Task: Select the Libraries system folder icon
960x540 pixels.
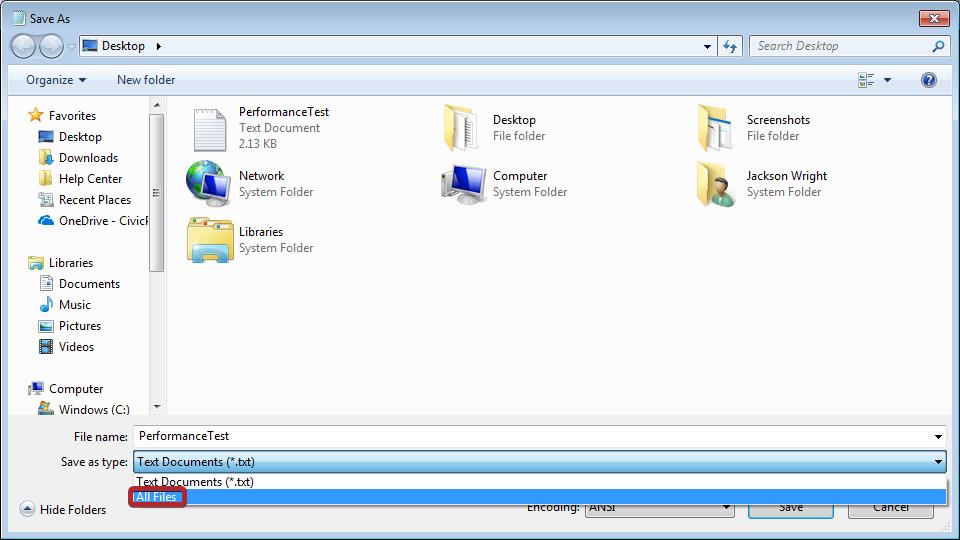Action: [210, 240]
